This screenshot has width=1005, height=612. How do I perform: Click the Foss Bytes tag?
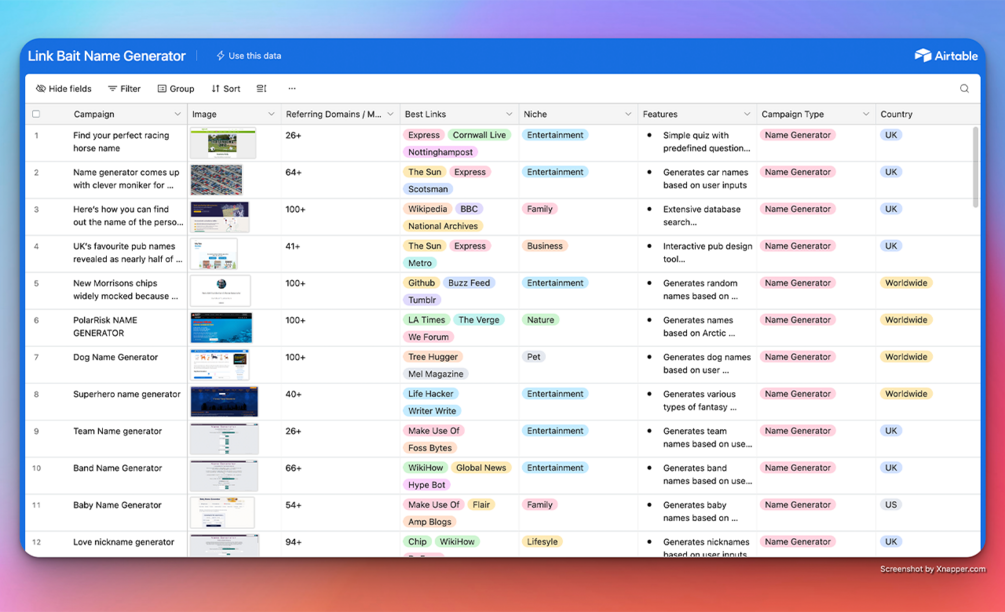[430, 448]
